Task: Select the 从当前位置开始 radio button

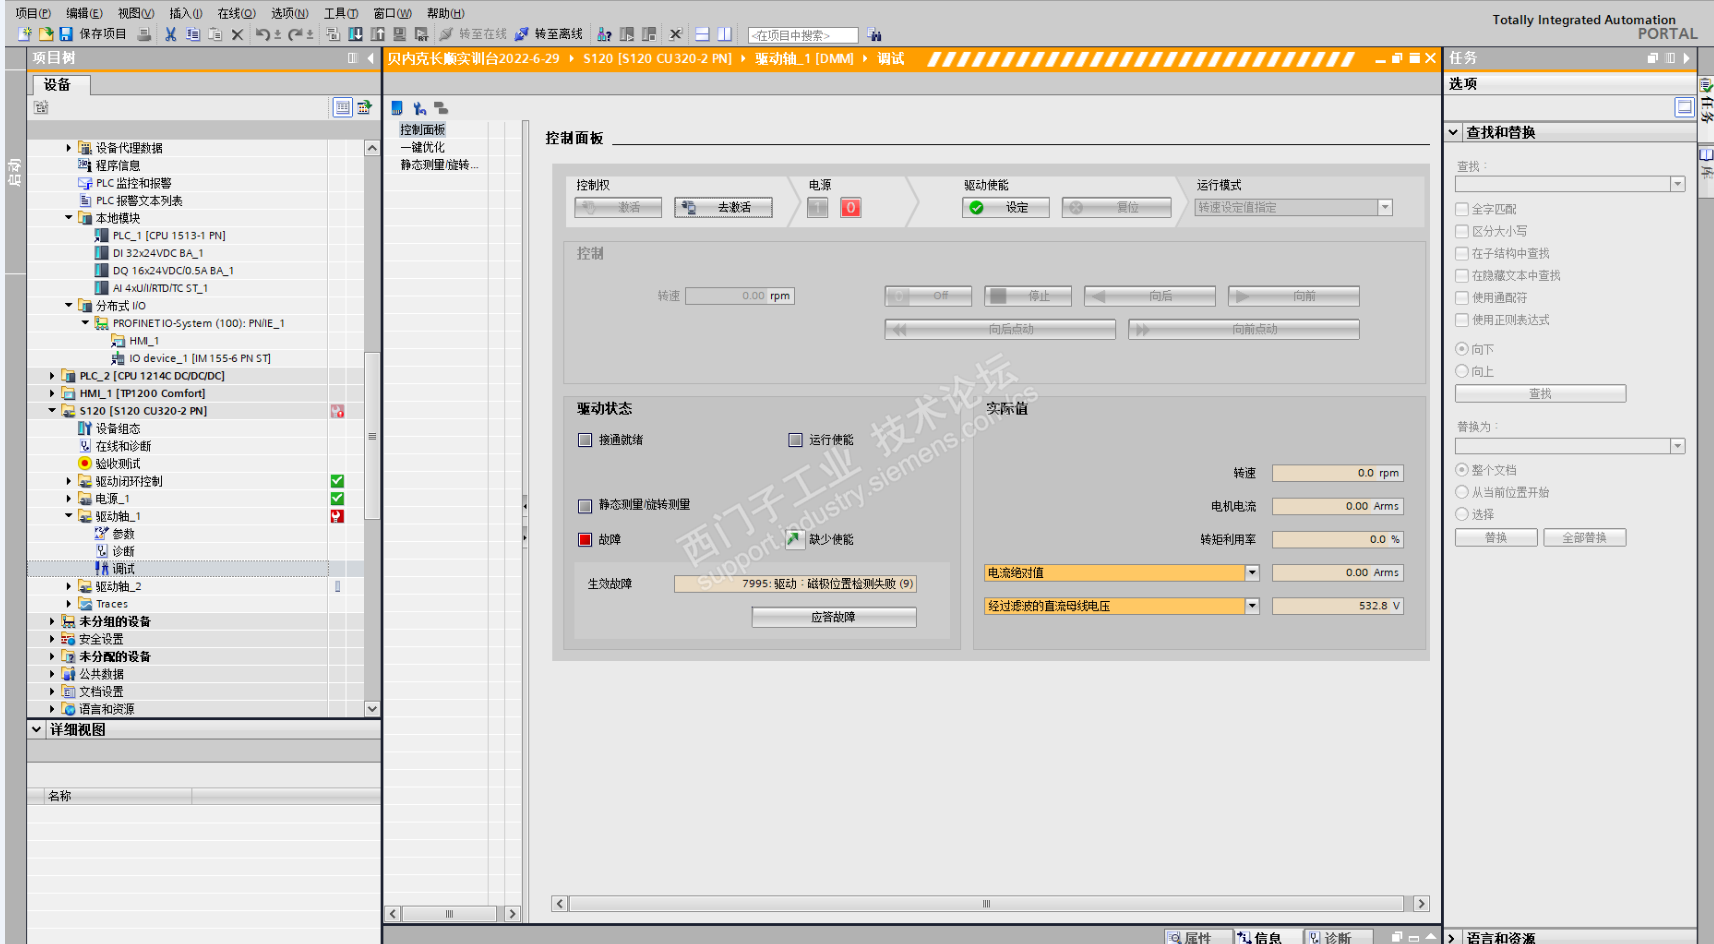Action: (1462, 492)
